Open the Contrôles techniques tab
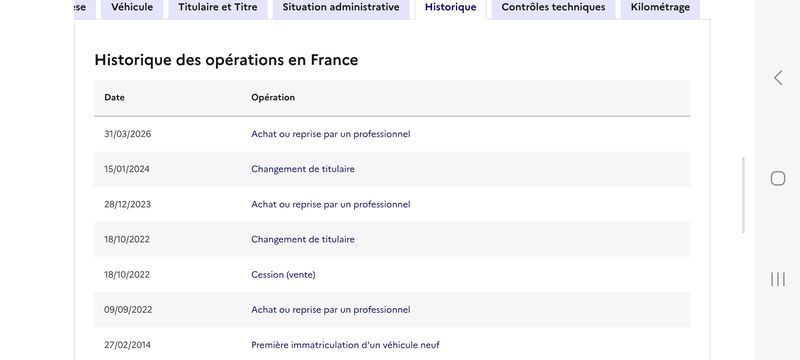Viewport: 800px width, 360px height. [554, 8]
